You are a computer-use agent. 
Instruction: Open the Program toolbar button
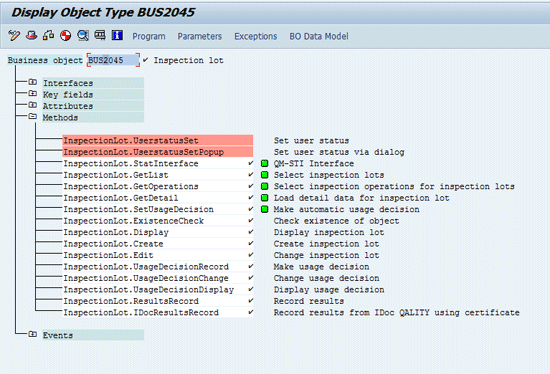click(x=149, y=36)
